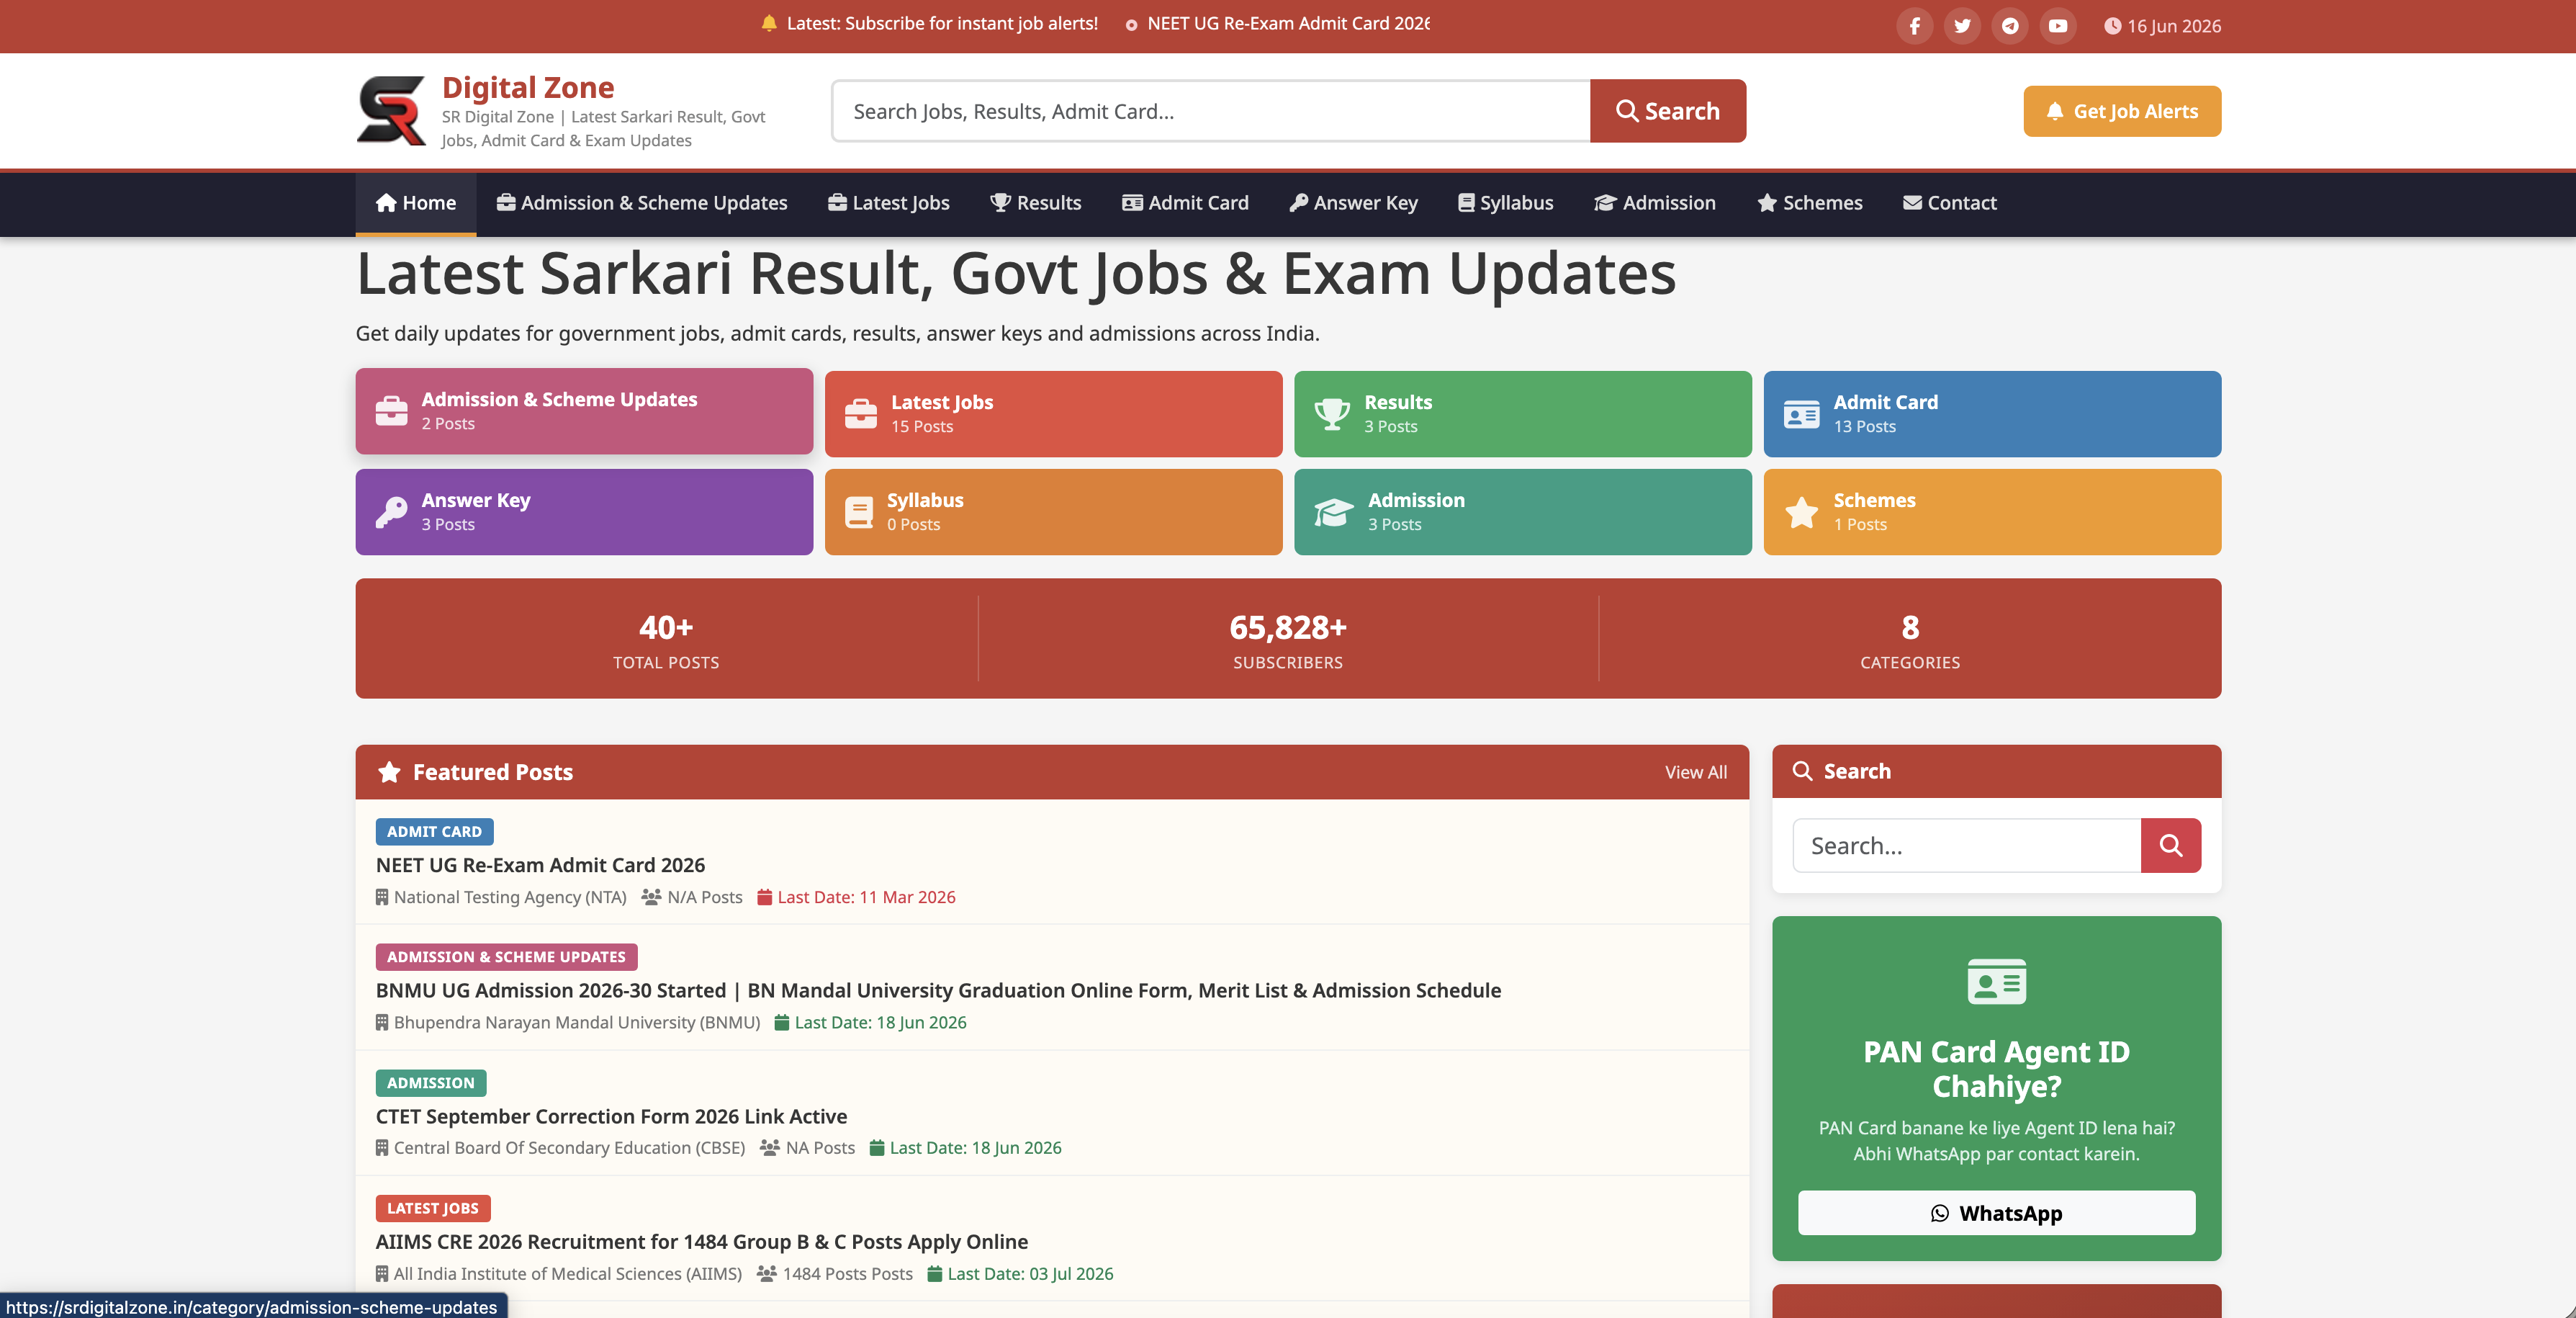Click the LATEST JOBS category badge
Viewport: 2576px width, 1318px height.
pyautogui.click(x=433, y=1208)
